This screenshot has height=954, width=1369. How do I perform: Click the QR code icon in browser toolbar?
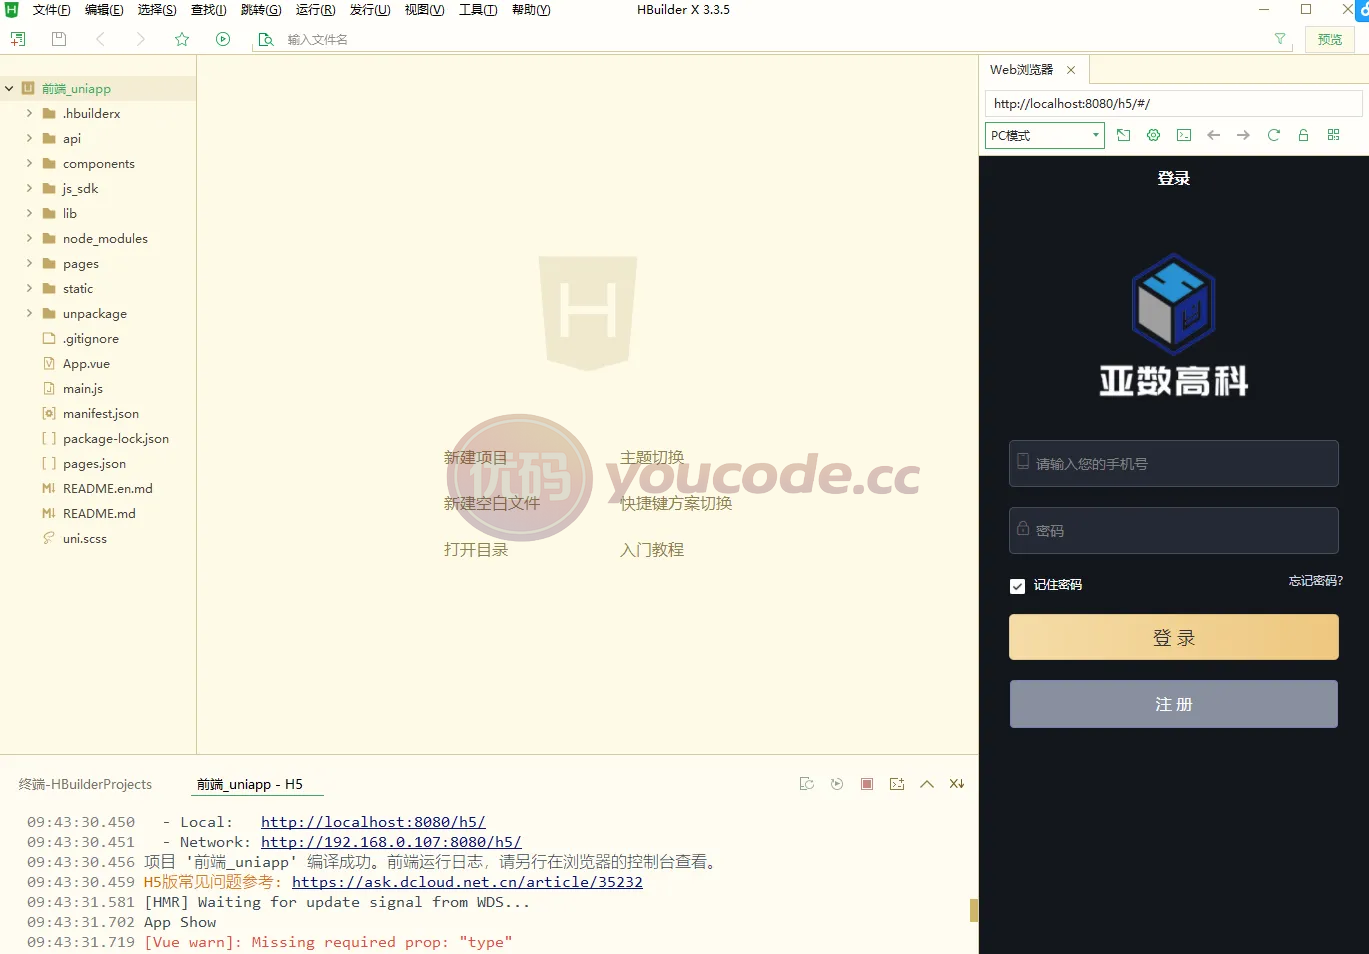1334,135
